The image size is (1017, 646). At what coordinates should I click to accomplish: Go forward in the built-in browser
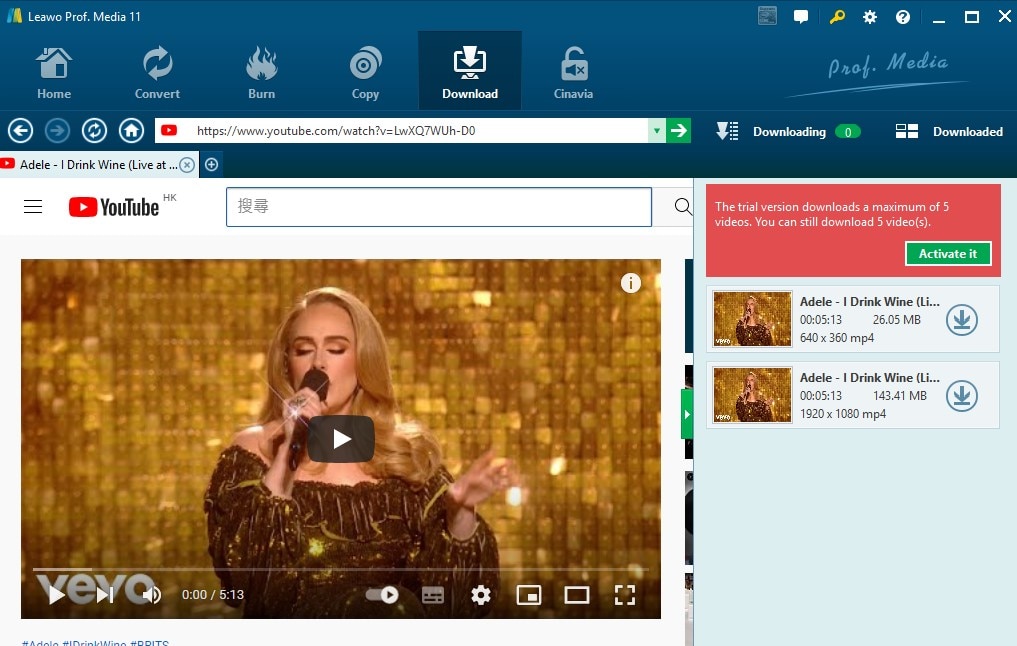pos(57,131)
